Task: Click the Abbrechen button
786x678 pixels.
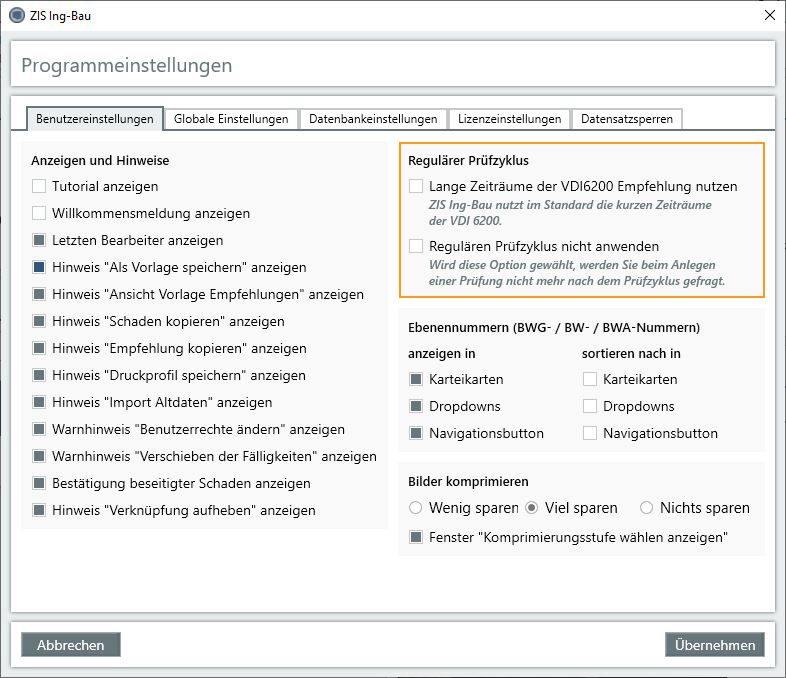Action: point(71,645)
